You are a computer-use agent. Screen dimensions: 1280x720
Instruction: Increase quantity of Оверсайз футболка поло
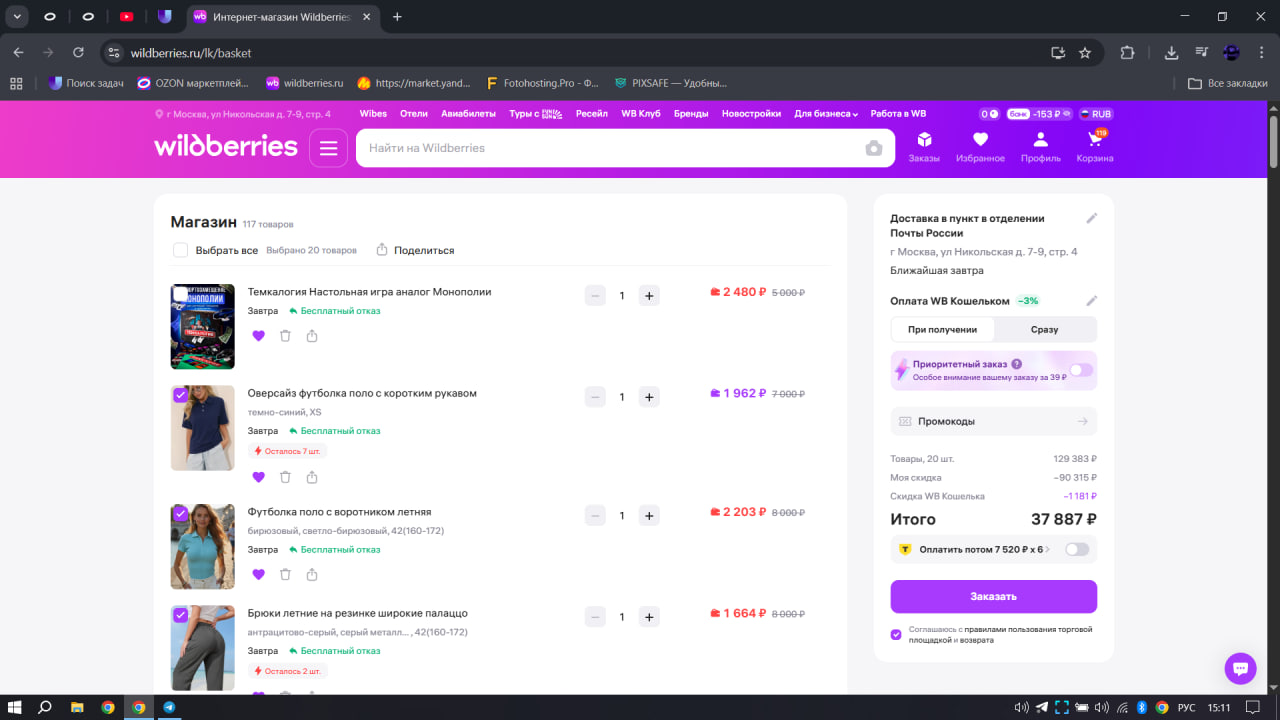649,397
